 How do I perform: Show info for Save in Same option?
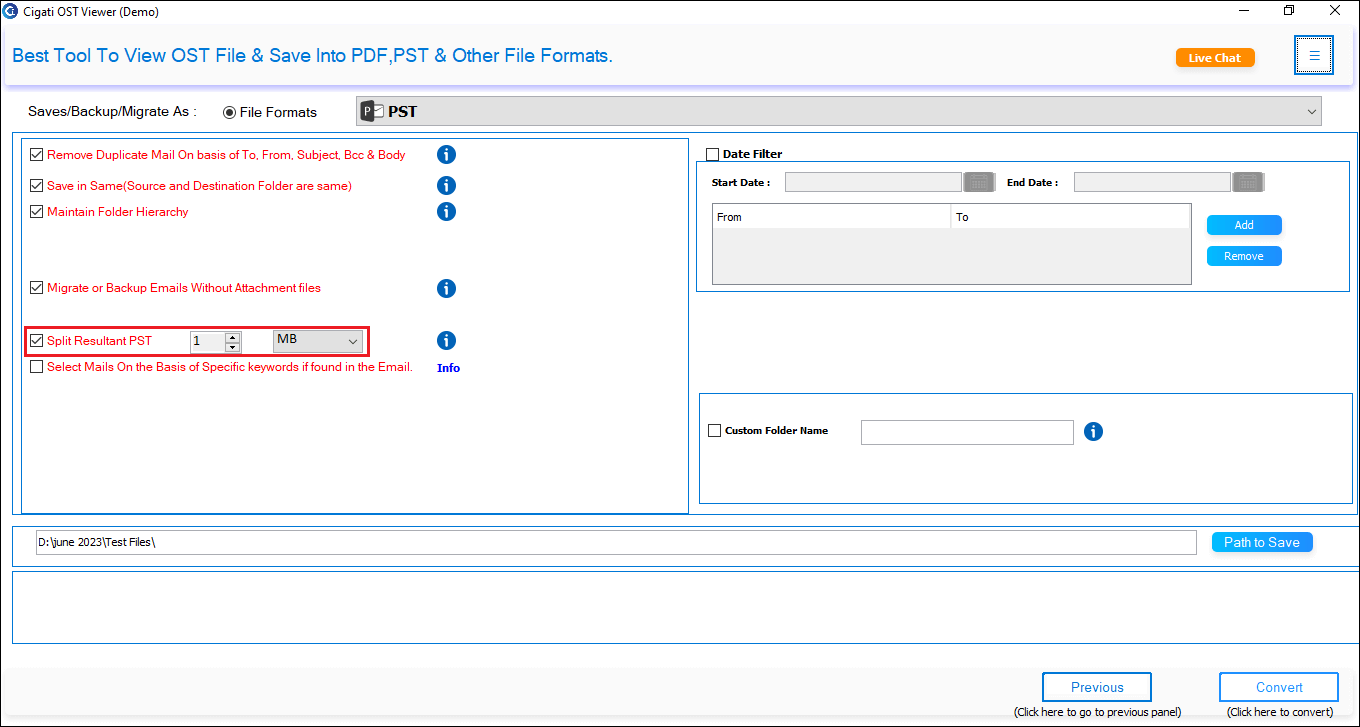point(447,185)
